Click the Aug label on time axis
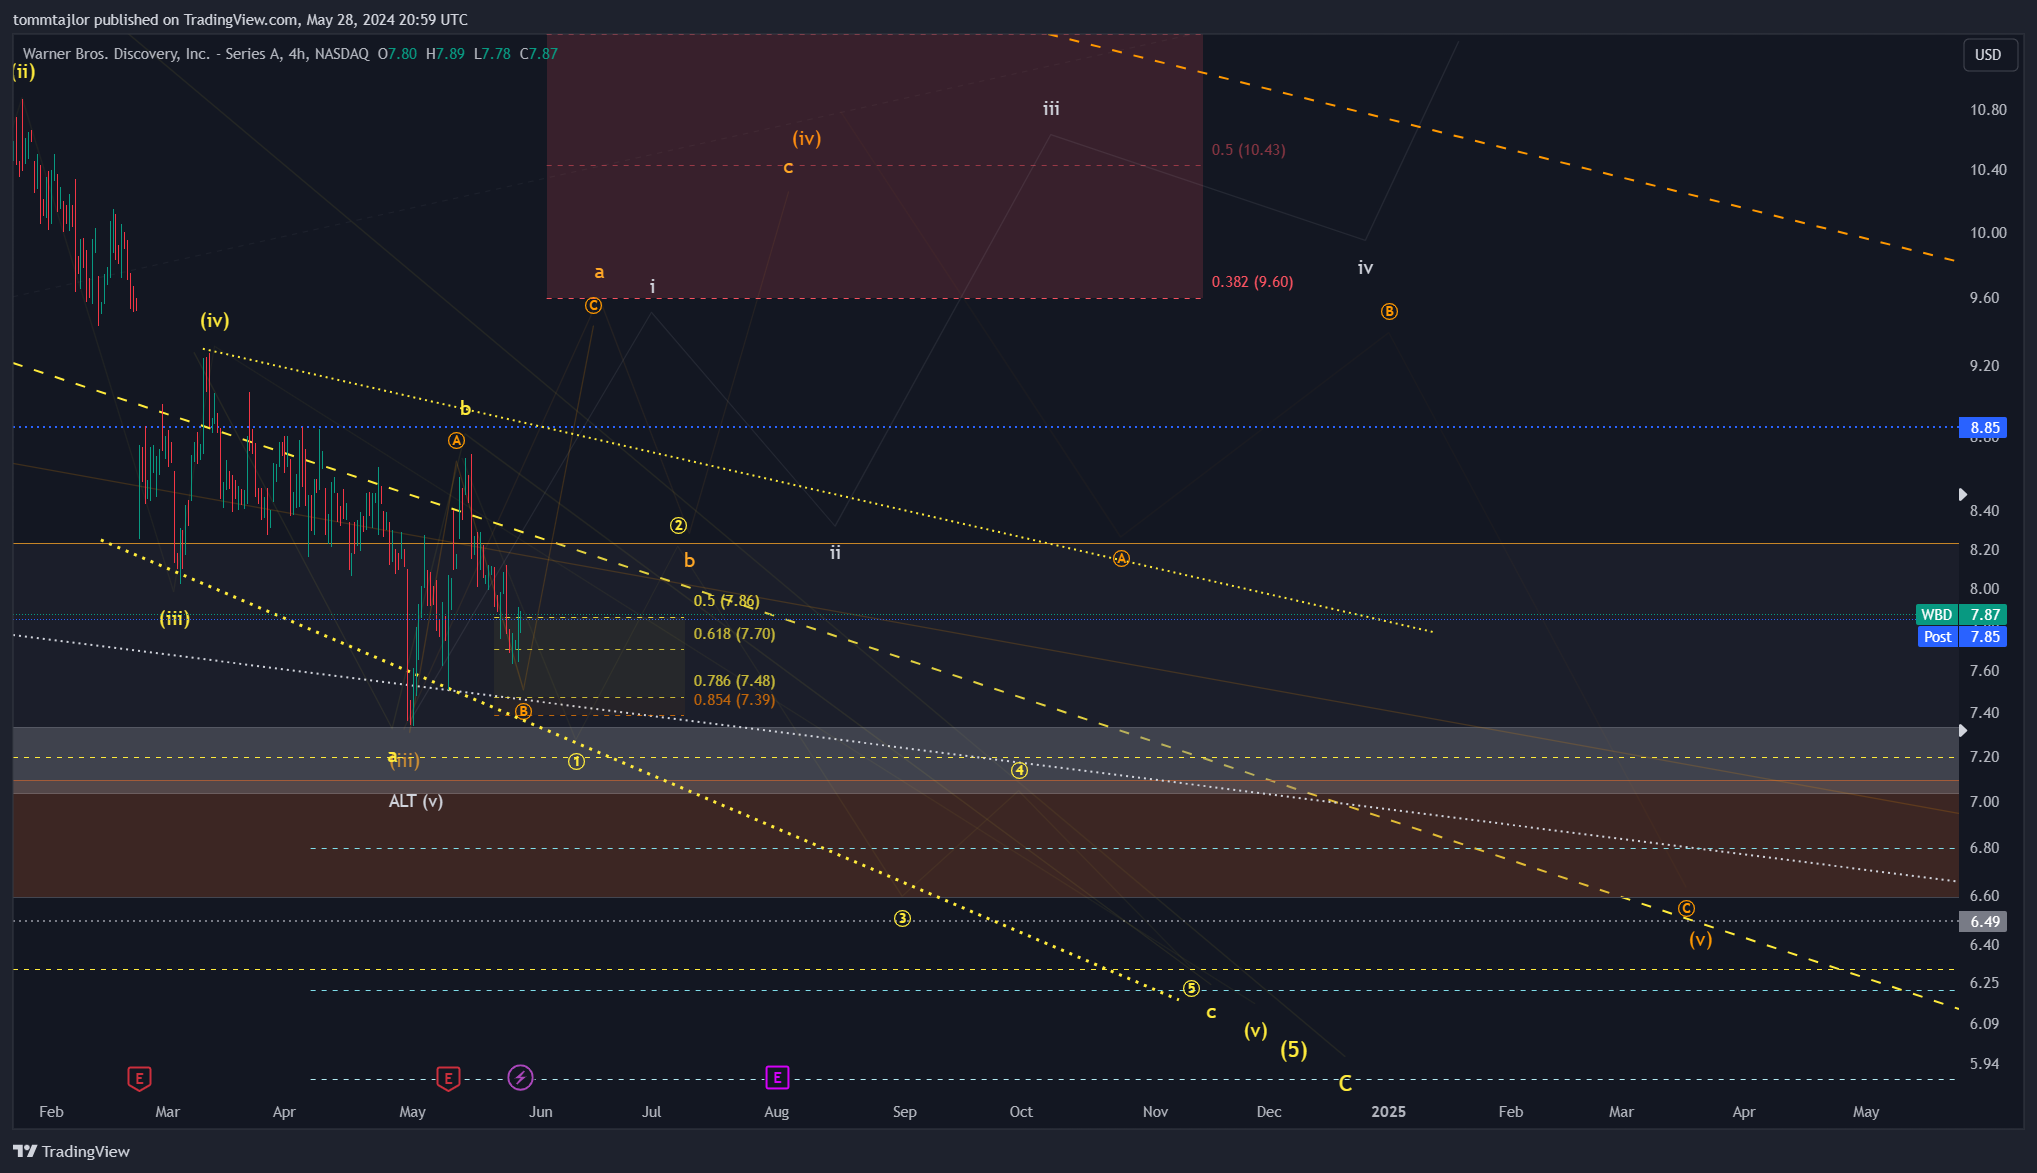Screen dimensions: 2037x1173 point(776,1112)
